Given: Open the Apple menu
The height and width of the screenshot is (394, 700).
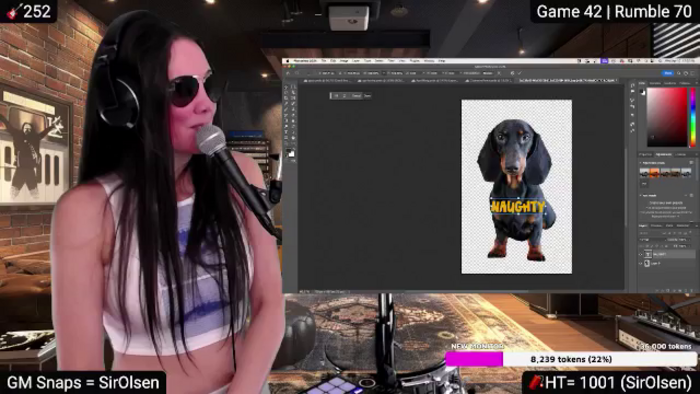Looking at the screenshot, I should click(288, 61).
